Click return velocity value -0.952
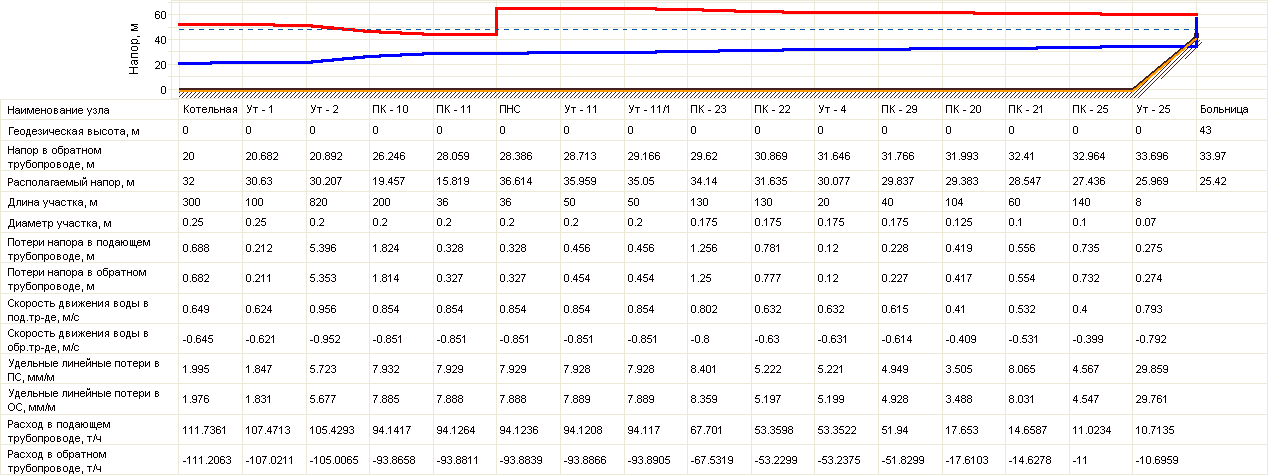The image size is (1268, 475). coord(326,339)
